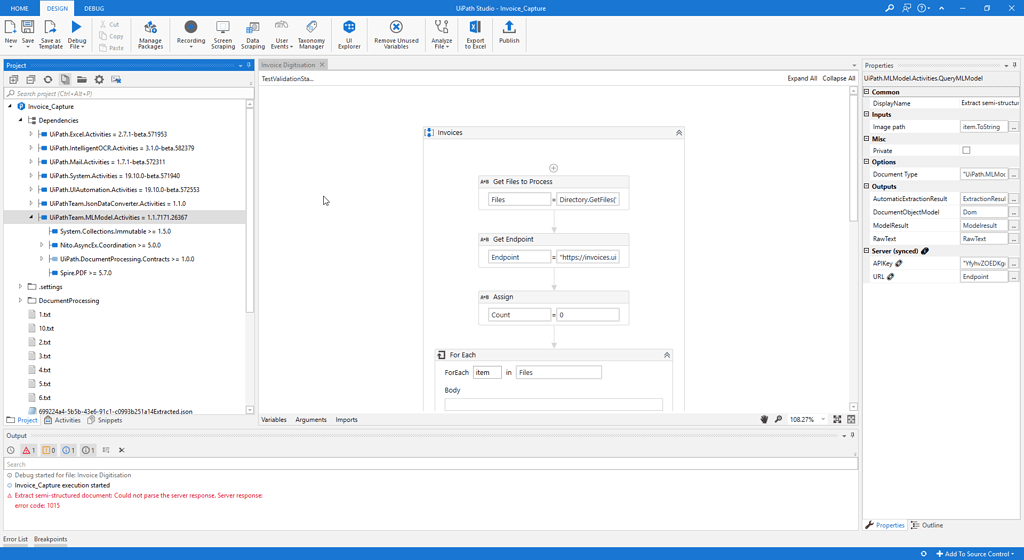Click fit to screen icon
The height and width of the screenshot is (560, 1024).
(837, 420)
